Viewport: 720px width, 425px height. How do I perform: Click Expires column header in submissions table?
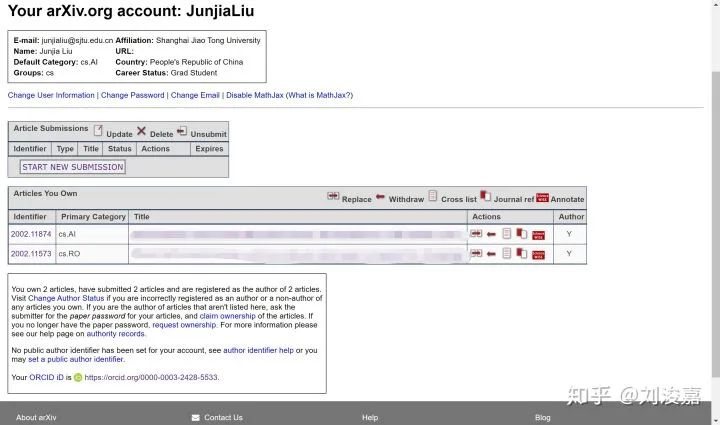tap(209, 149)
